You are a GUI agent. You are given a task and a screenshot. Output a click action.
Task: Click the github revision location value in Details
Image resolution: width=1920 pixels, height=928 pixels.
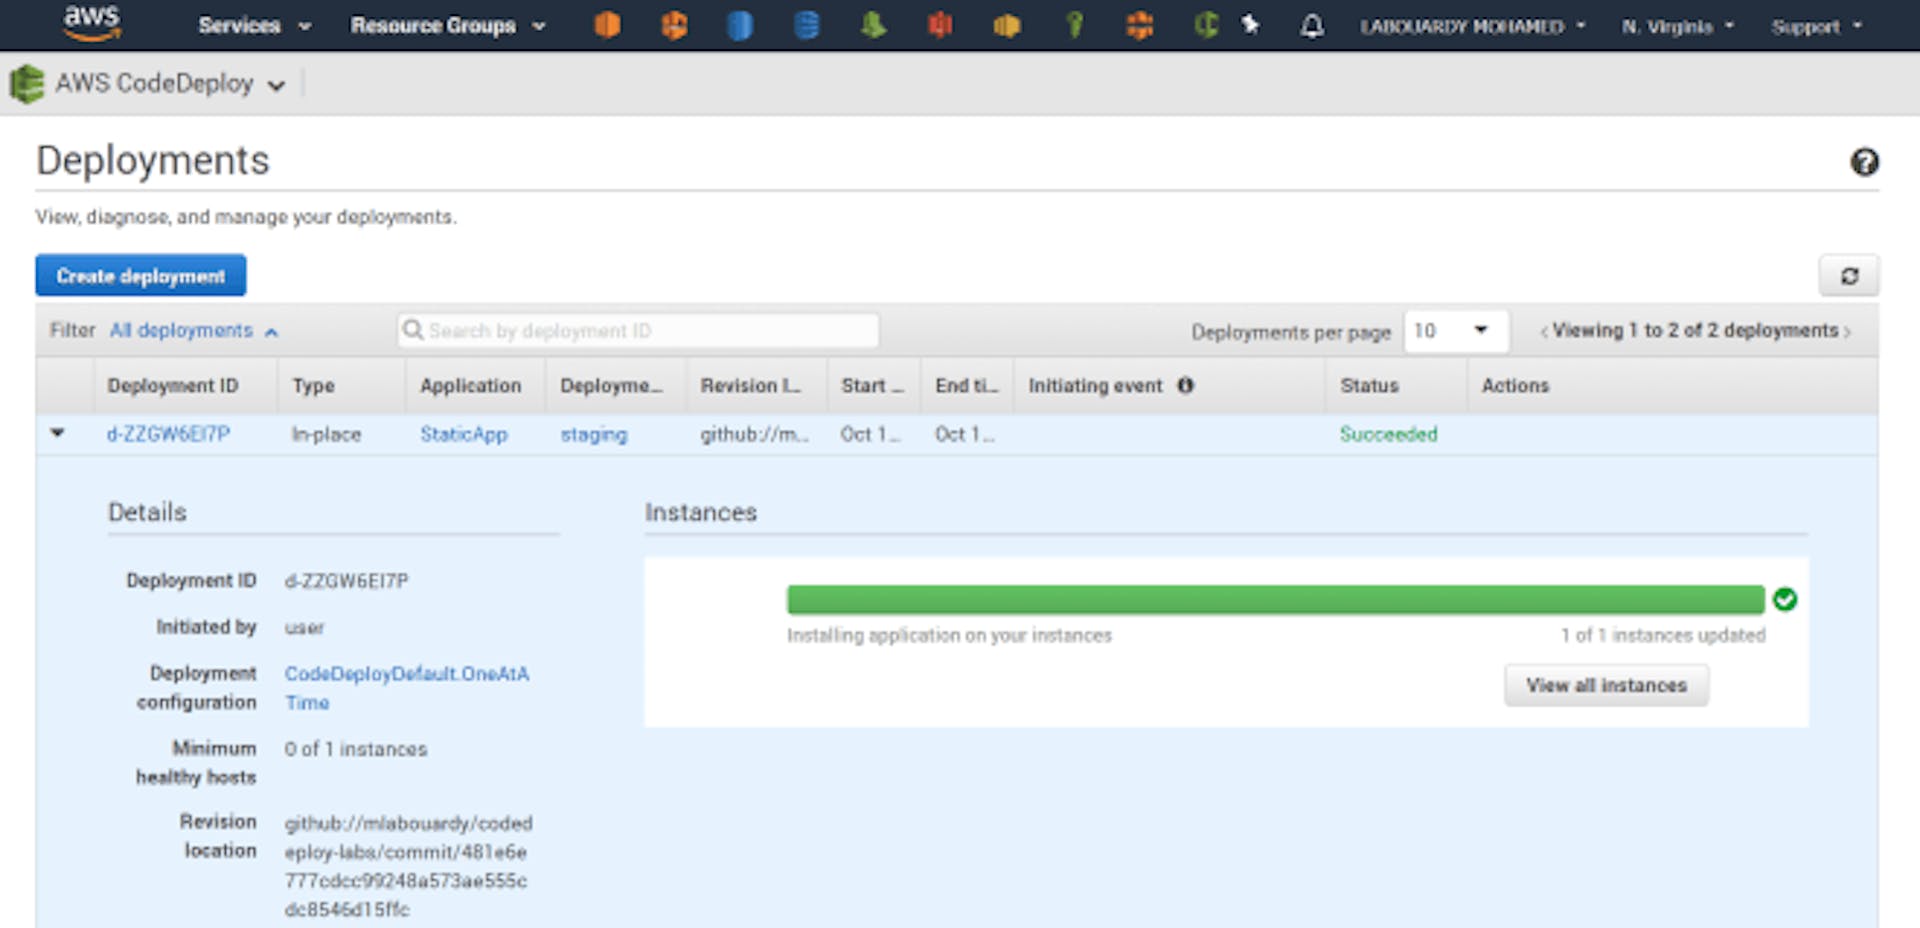(408, 866)
